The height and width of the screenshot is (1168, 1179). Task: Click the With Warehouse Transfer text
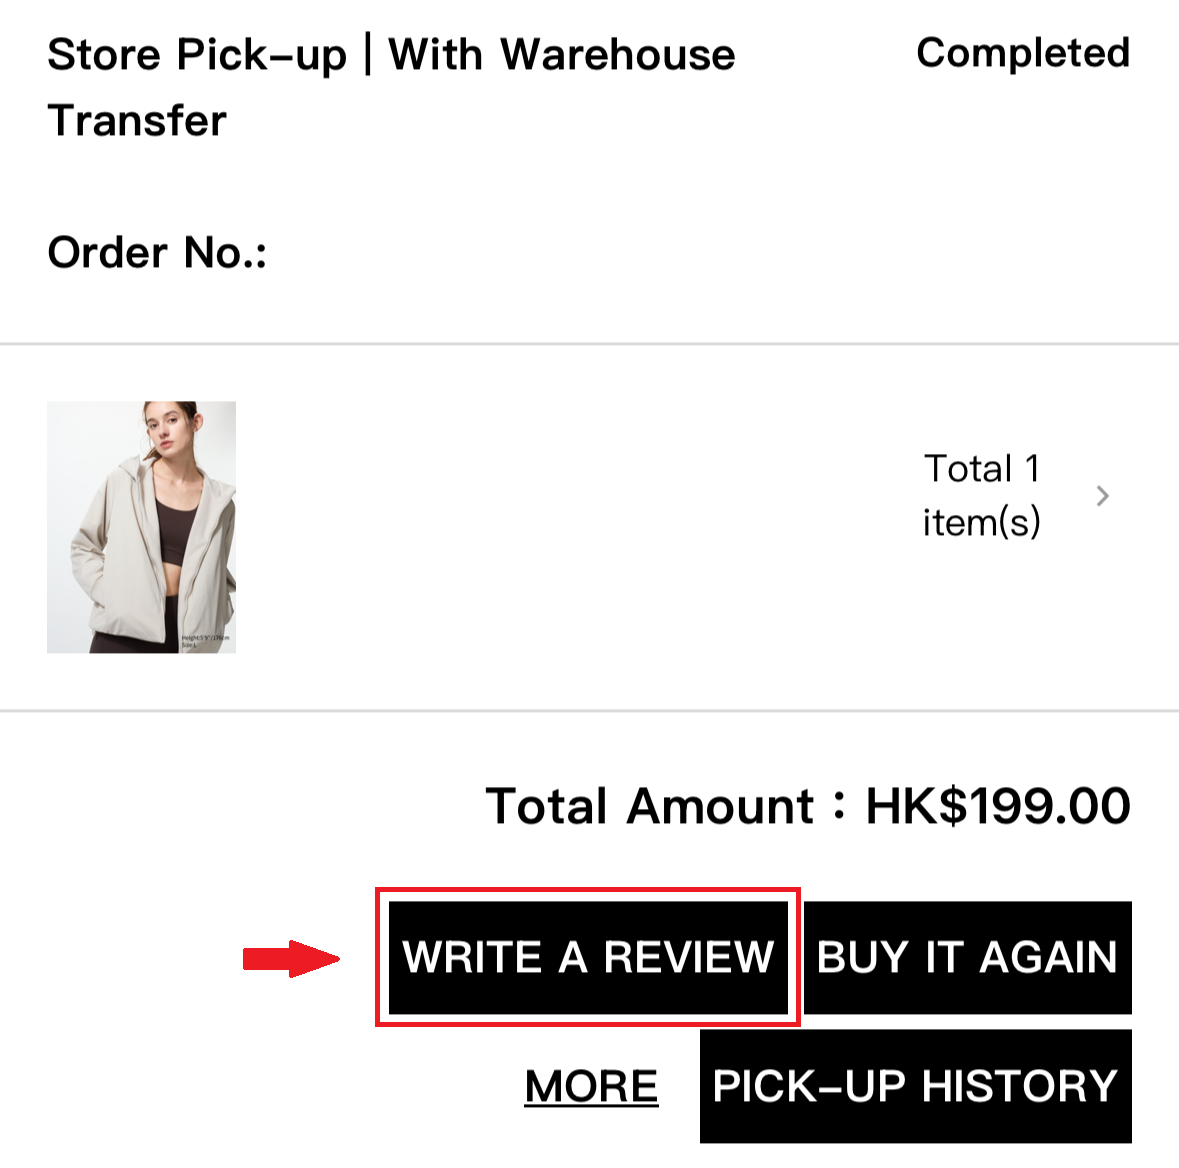[x=561, y=55]
